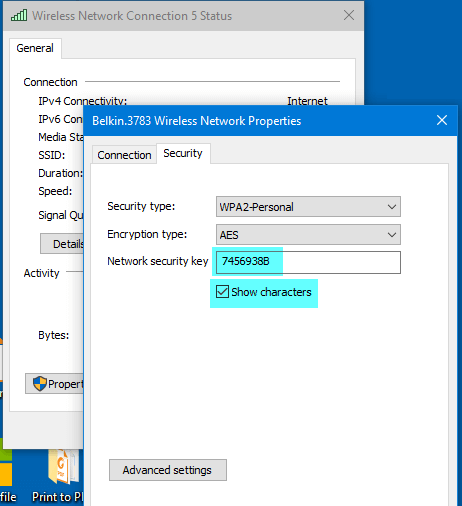Viewport: 462px width, 506px height.
Task: Click the Duration label in Status window
Action: tap(60, 173)
